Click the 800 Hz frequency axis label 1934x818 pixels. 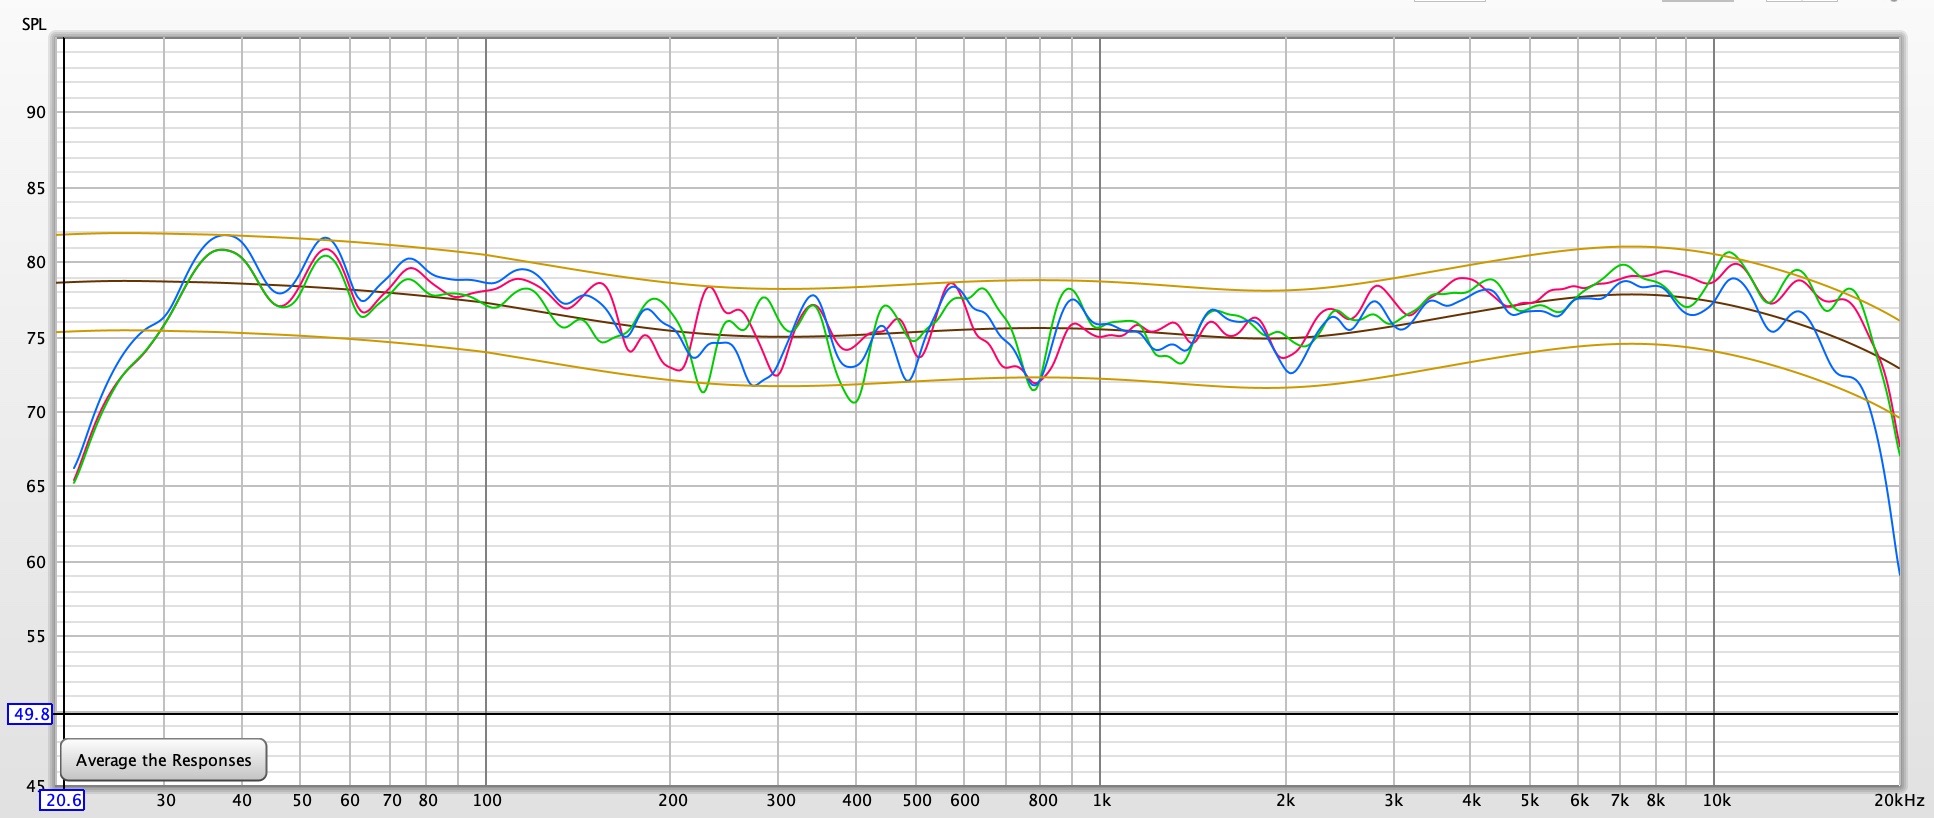point(1043,800)
